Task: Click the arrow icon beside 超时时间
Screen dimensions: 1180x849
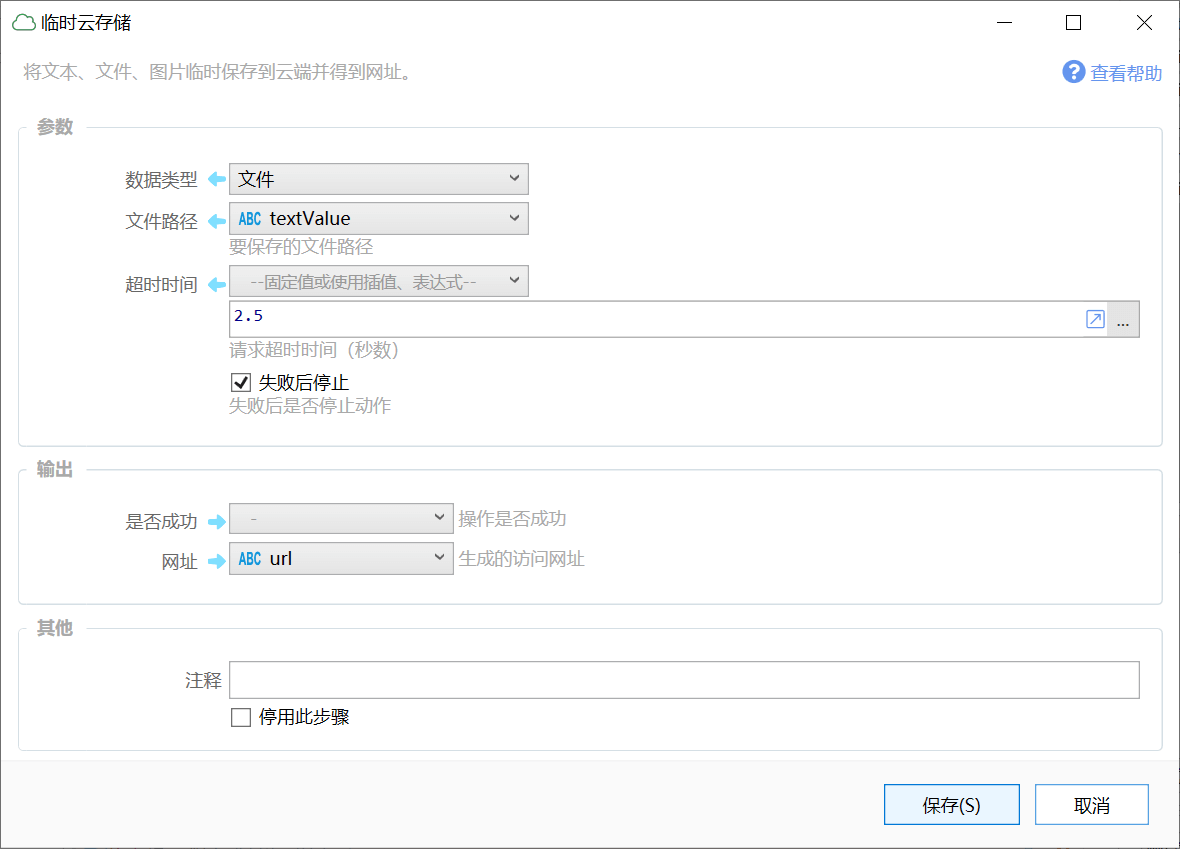Action: point(216,285)
